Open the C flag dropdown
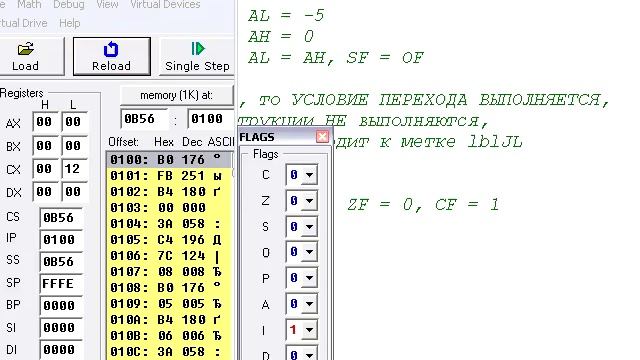The width and height of the screenshot is (640, 360). (x=309, y=175)
